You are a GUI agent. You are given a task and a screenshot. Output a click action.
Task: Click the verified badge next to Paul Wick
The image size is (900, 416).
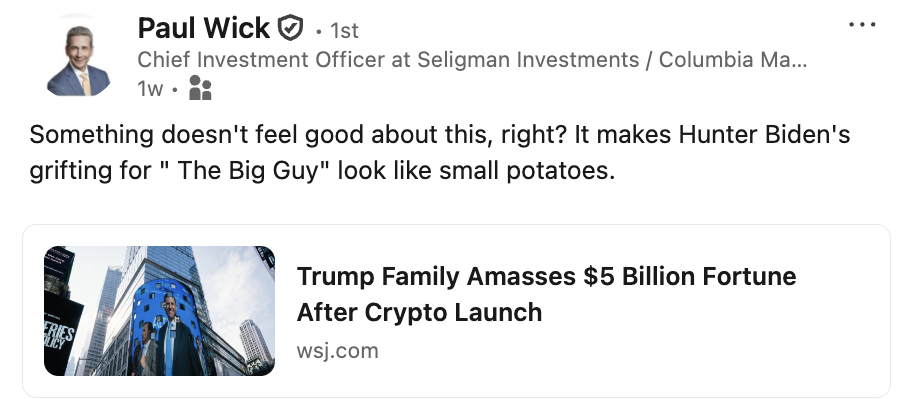coord(290,28)
